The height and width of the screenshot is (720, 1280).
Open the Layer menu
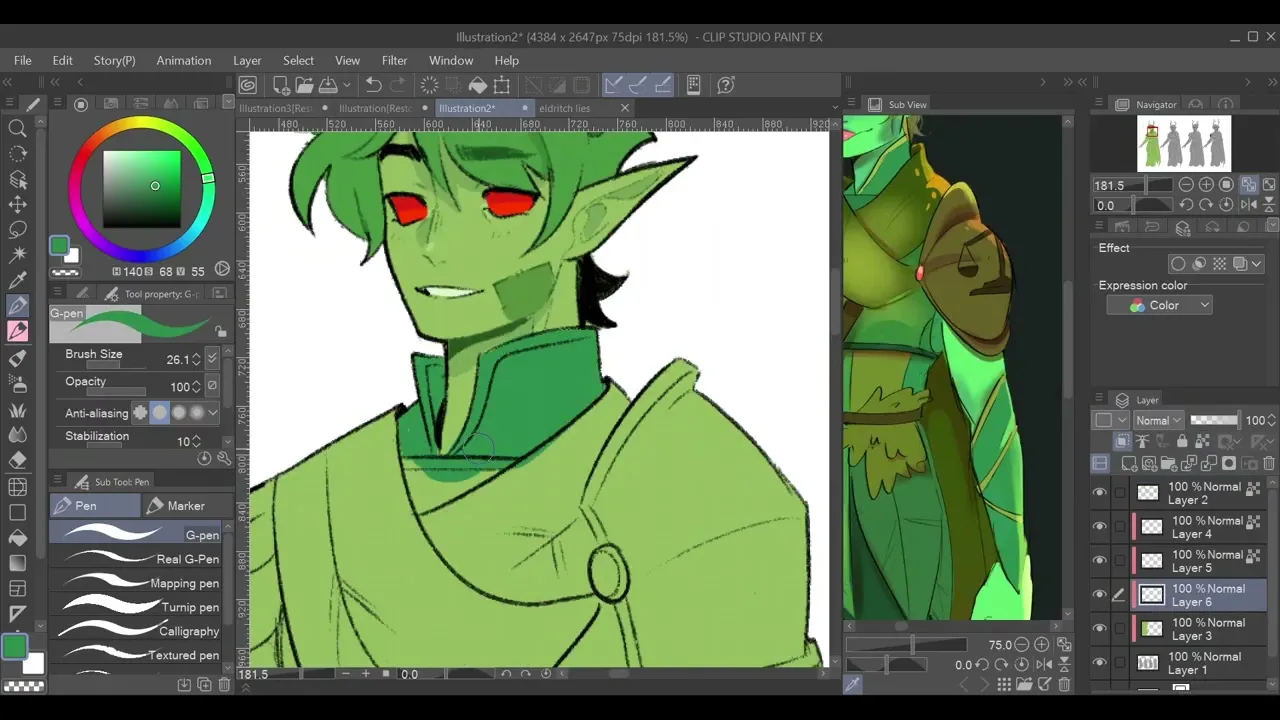click(247, 61)
